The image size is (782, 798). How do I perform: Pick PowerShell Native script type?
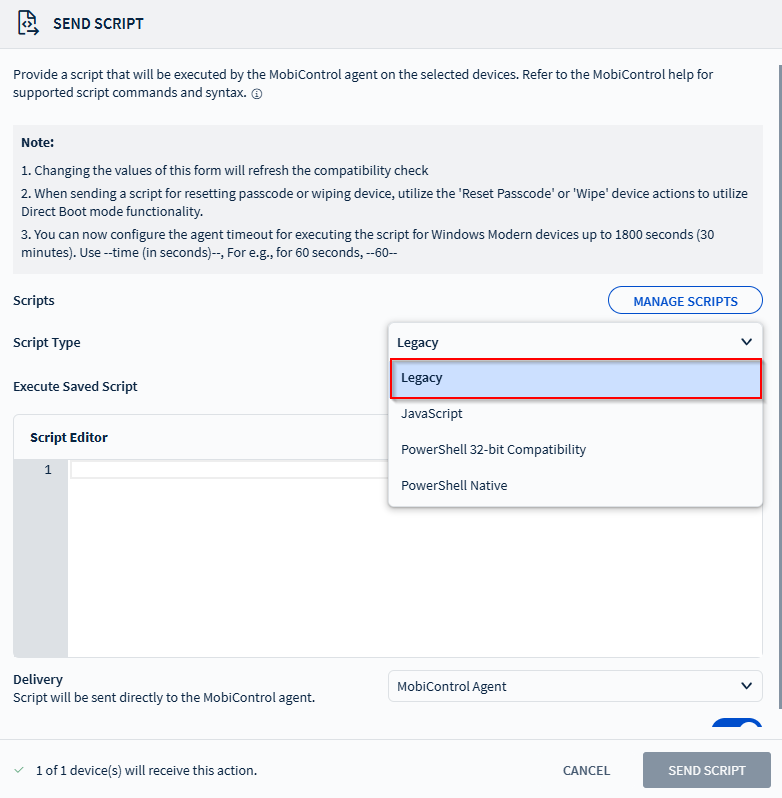tap(454, 486)
